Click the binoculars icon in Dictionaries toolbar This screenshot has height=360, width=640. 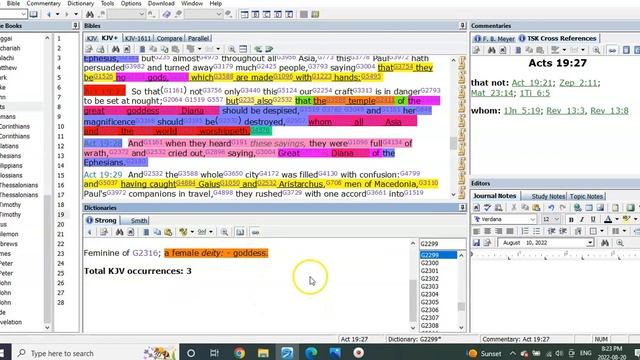[119, 232]
